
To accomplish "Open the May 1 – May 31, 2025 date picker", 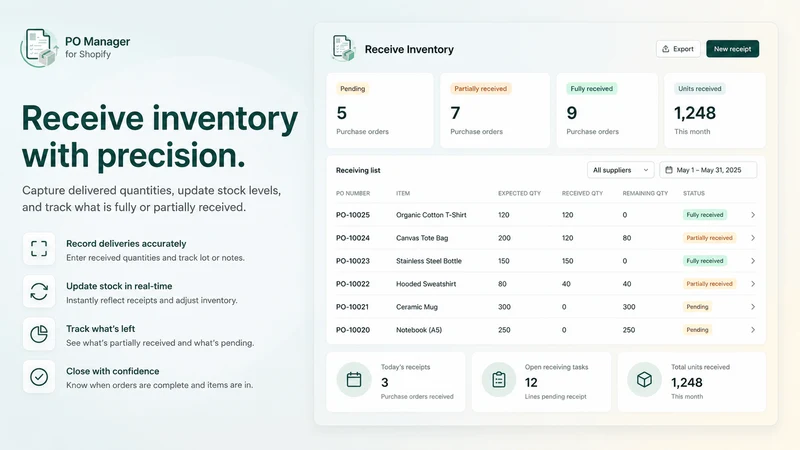I will tap(708, 170).
